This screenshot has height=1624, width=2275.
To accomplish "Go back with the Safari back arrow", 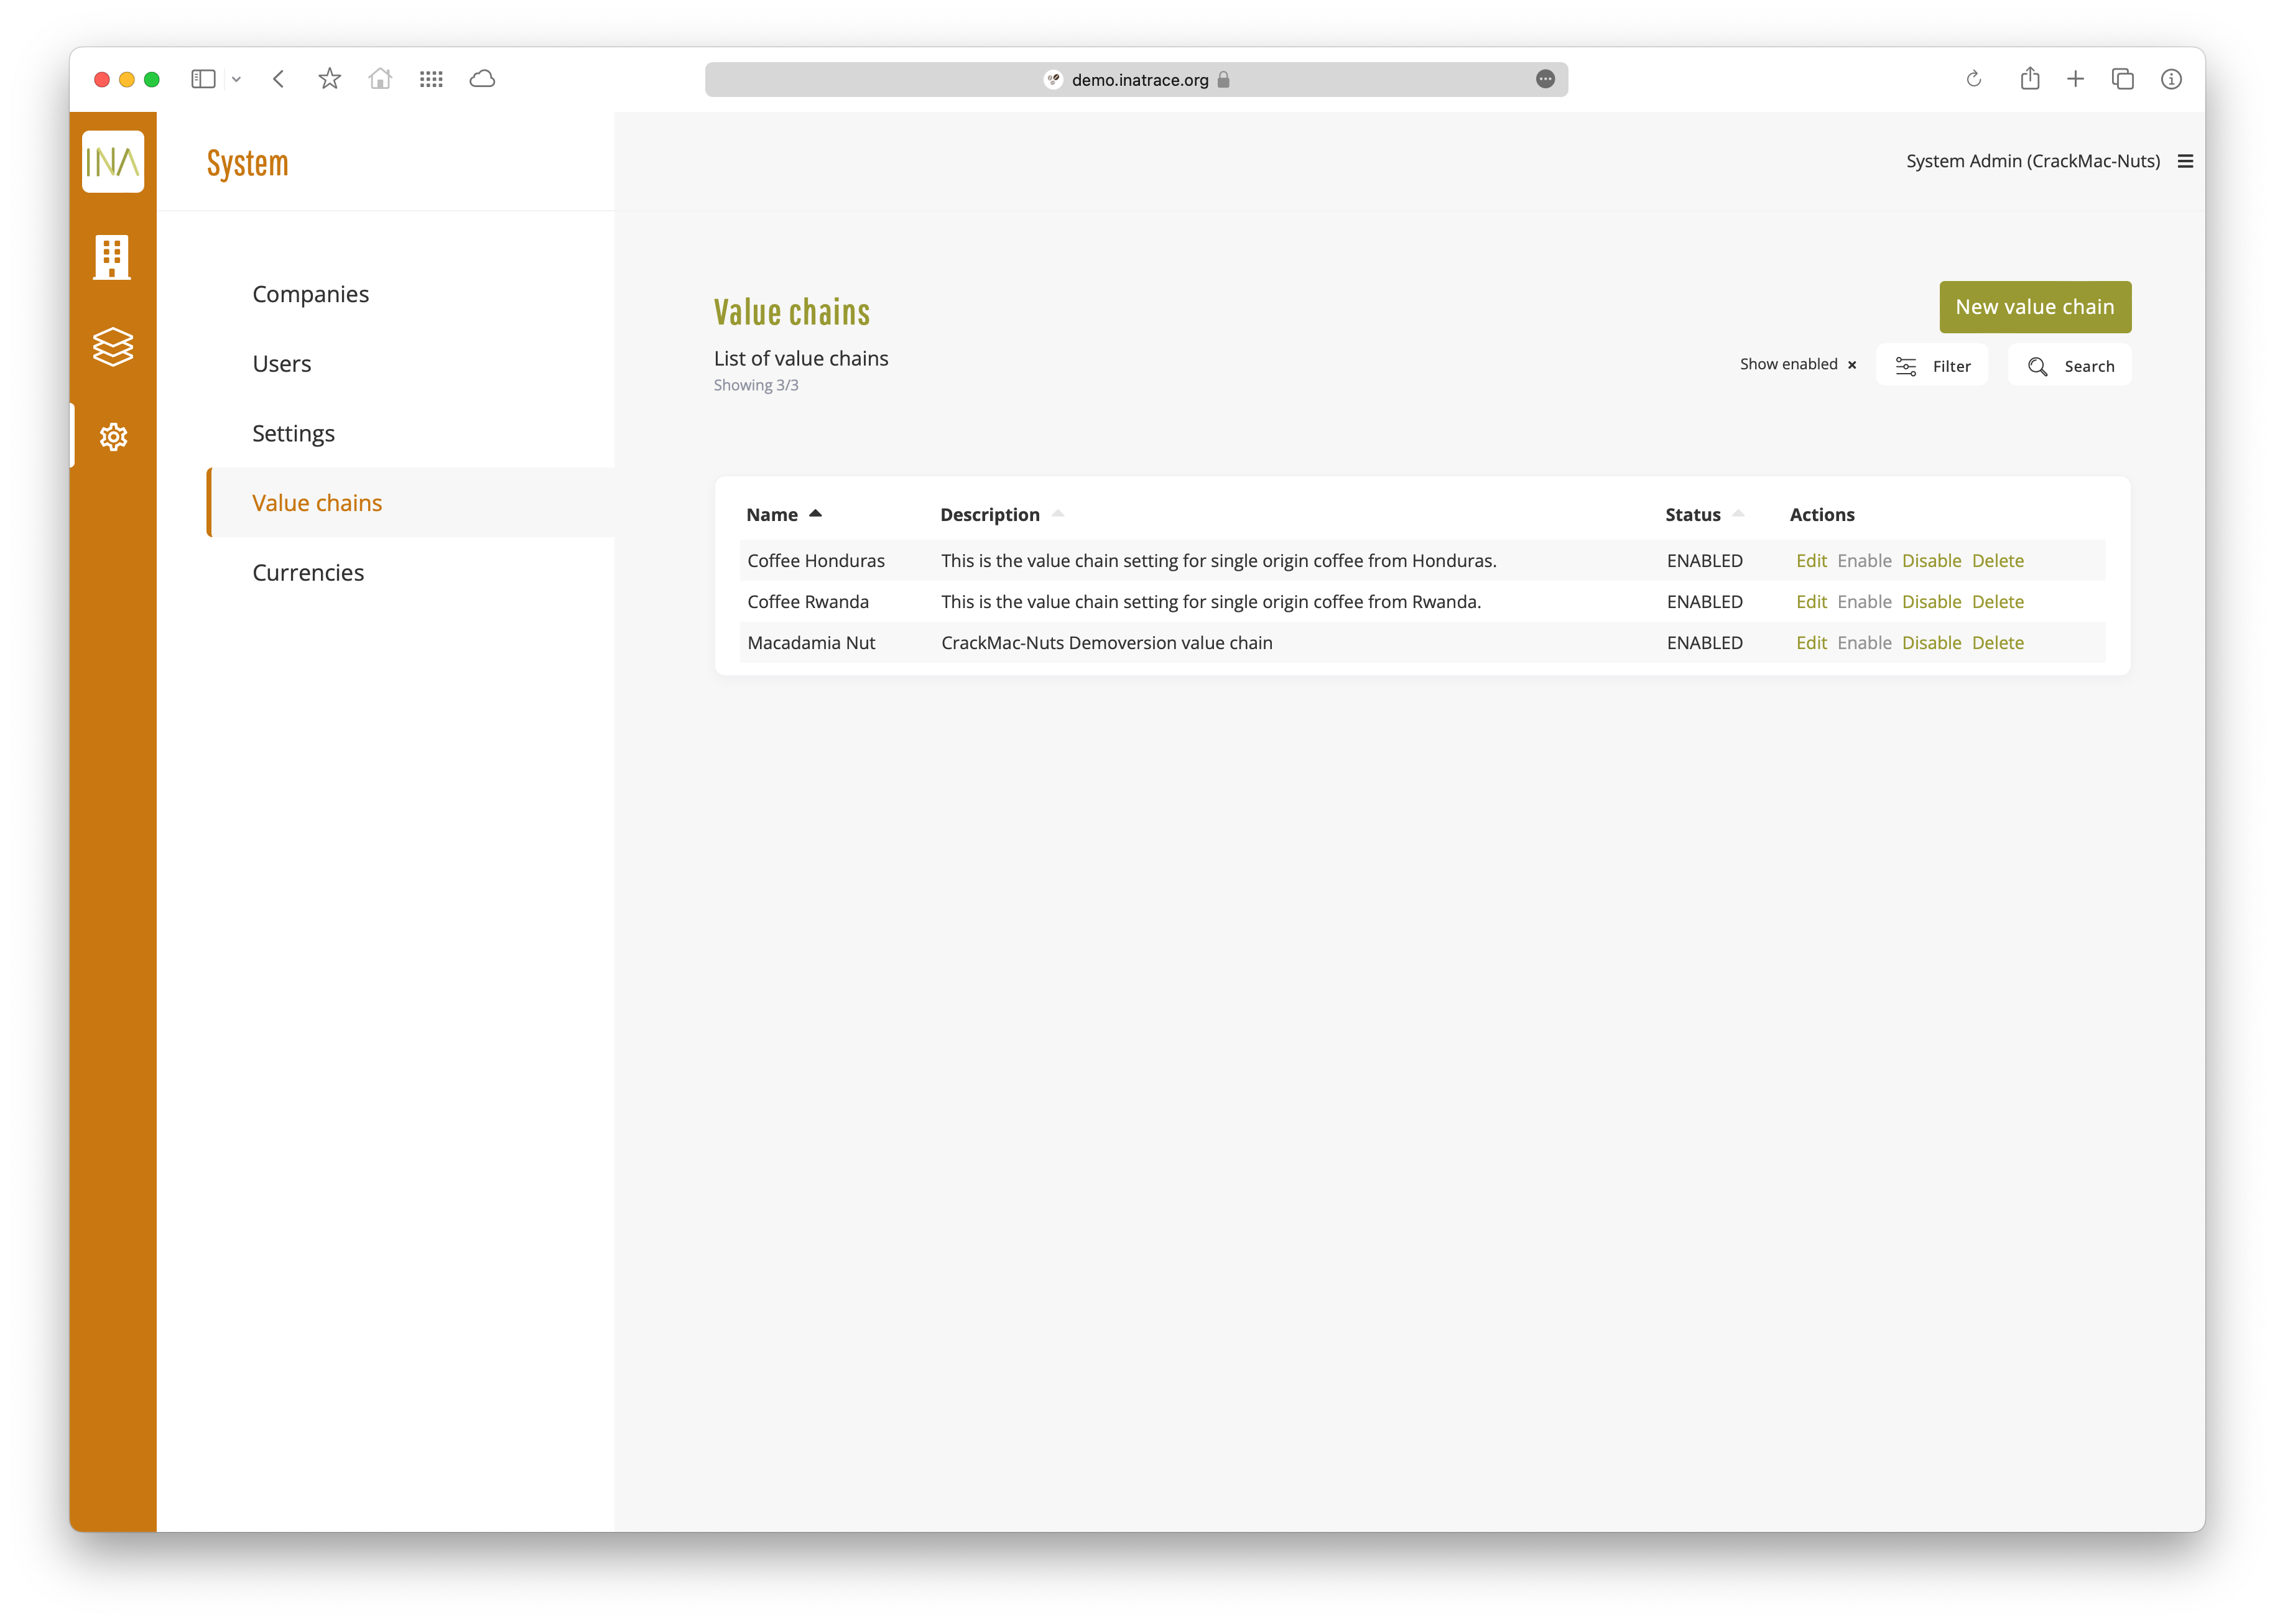I will 279,79.
